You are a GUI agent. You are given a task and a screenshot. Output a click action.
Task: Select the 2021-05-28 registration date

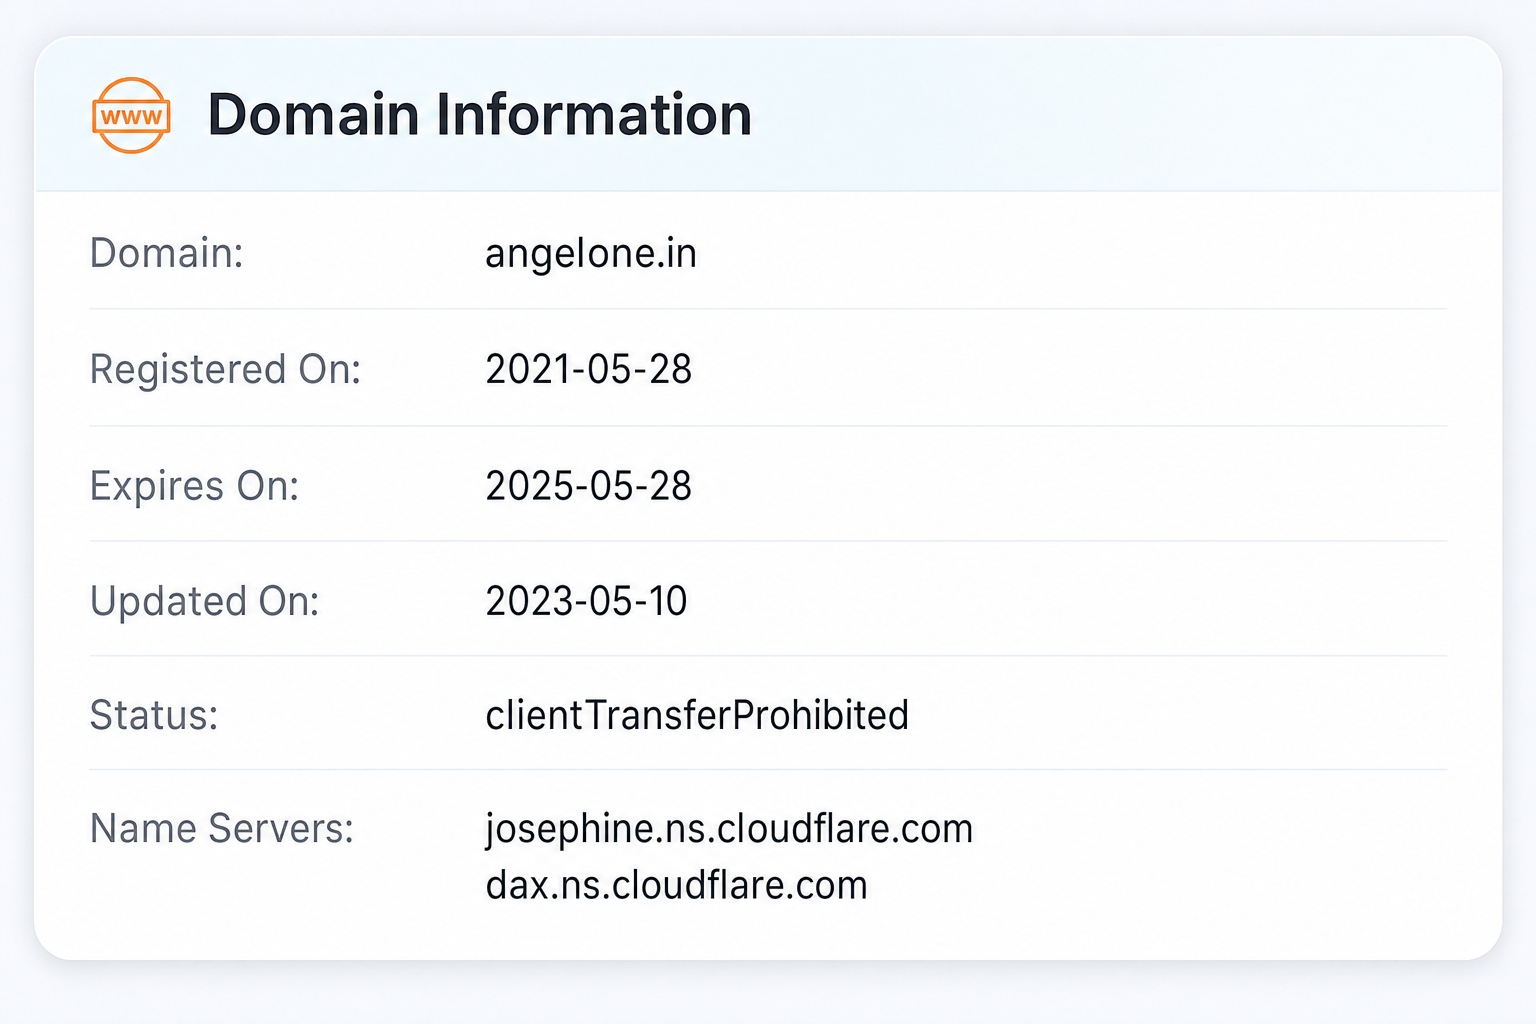(589, 369)
